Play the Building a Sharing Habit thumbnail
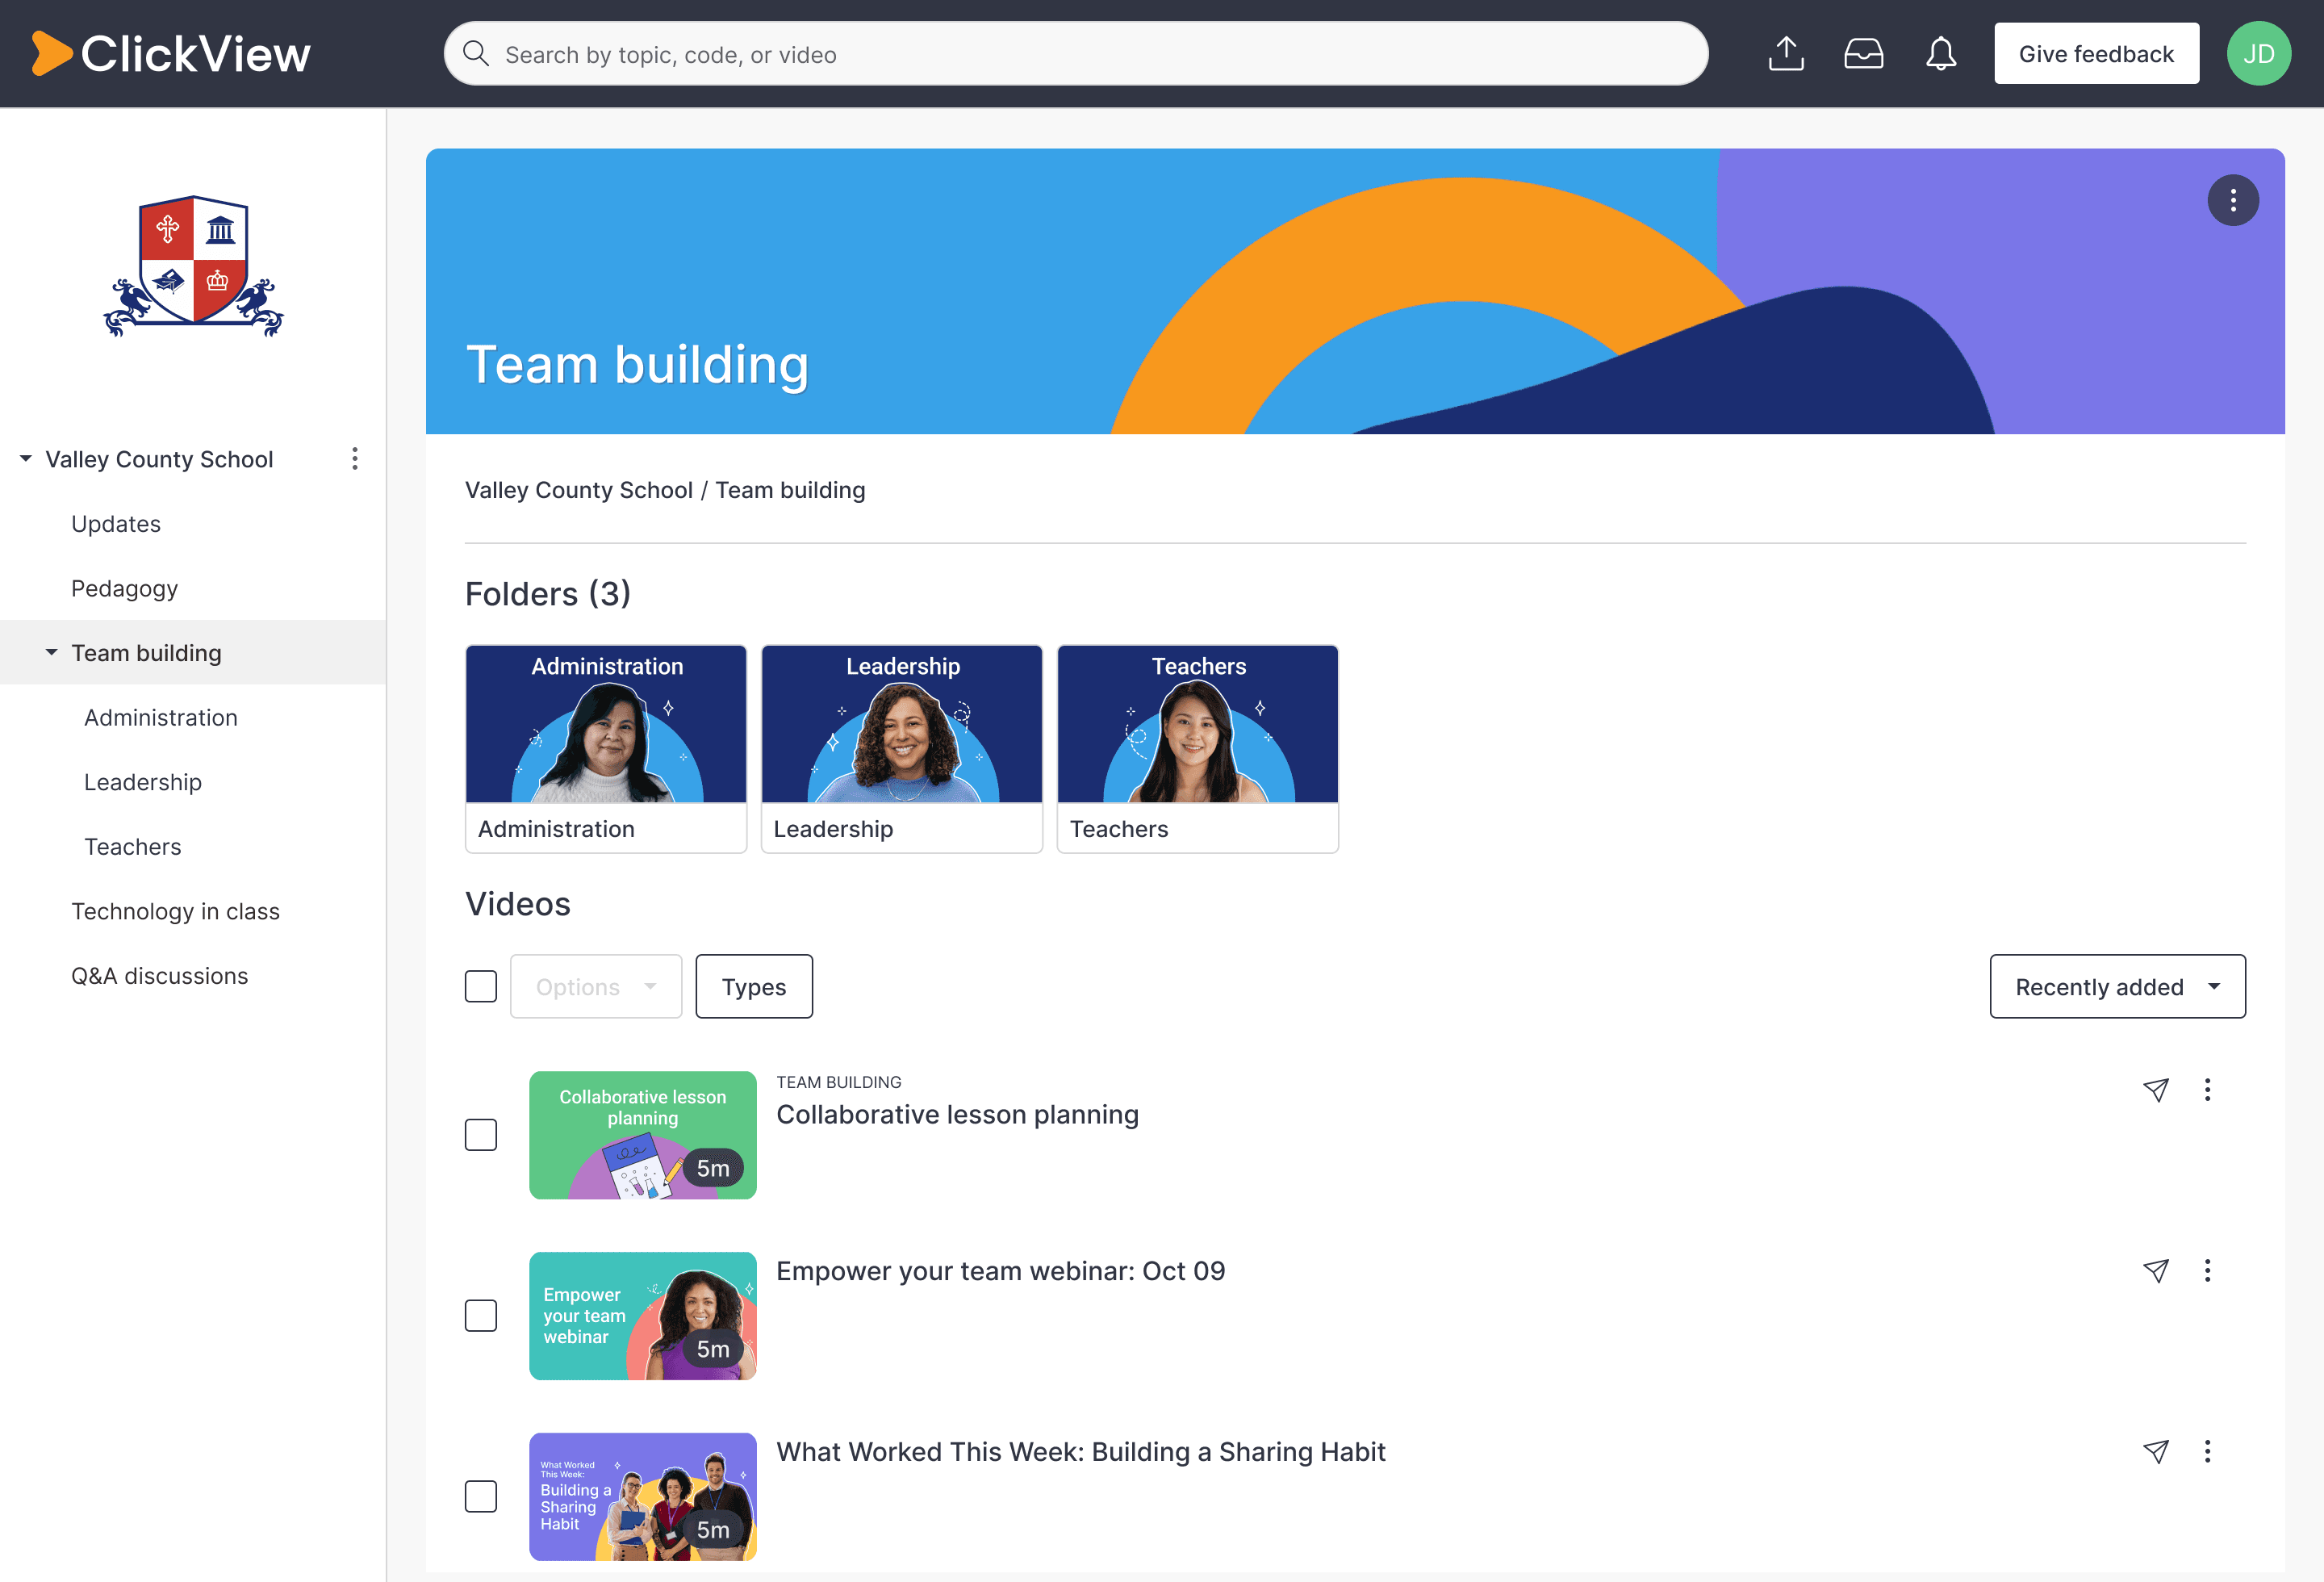 point(643,1497)
